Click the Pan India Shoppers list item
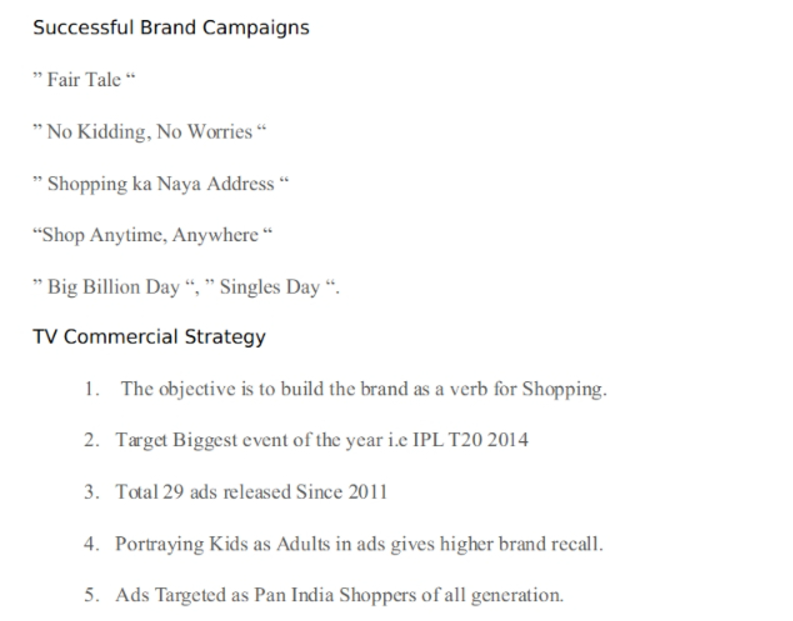 tap(339, 595)
